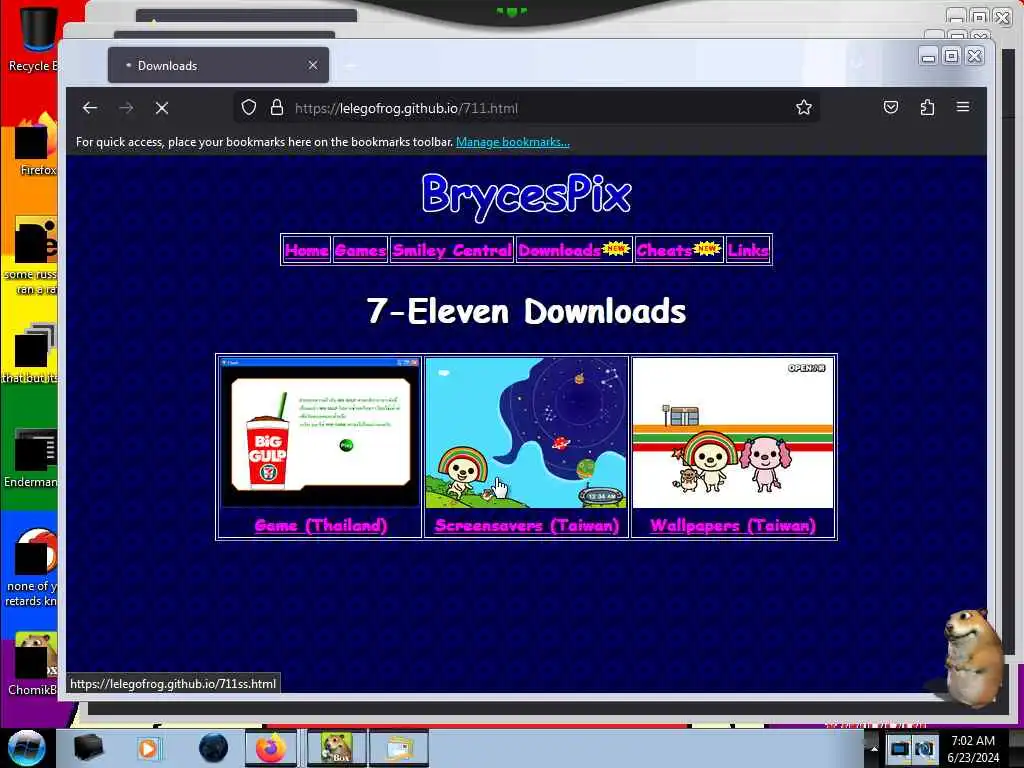Image resolution: width=1024 pixels, height=768 pixels.
Task: Click the address bar URL field
Action: (x=526, y=108)
